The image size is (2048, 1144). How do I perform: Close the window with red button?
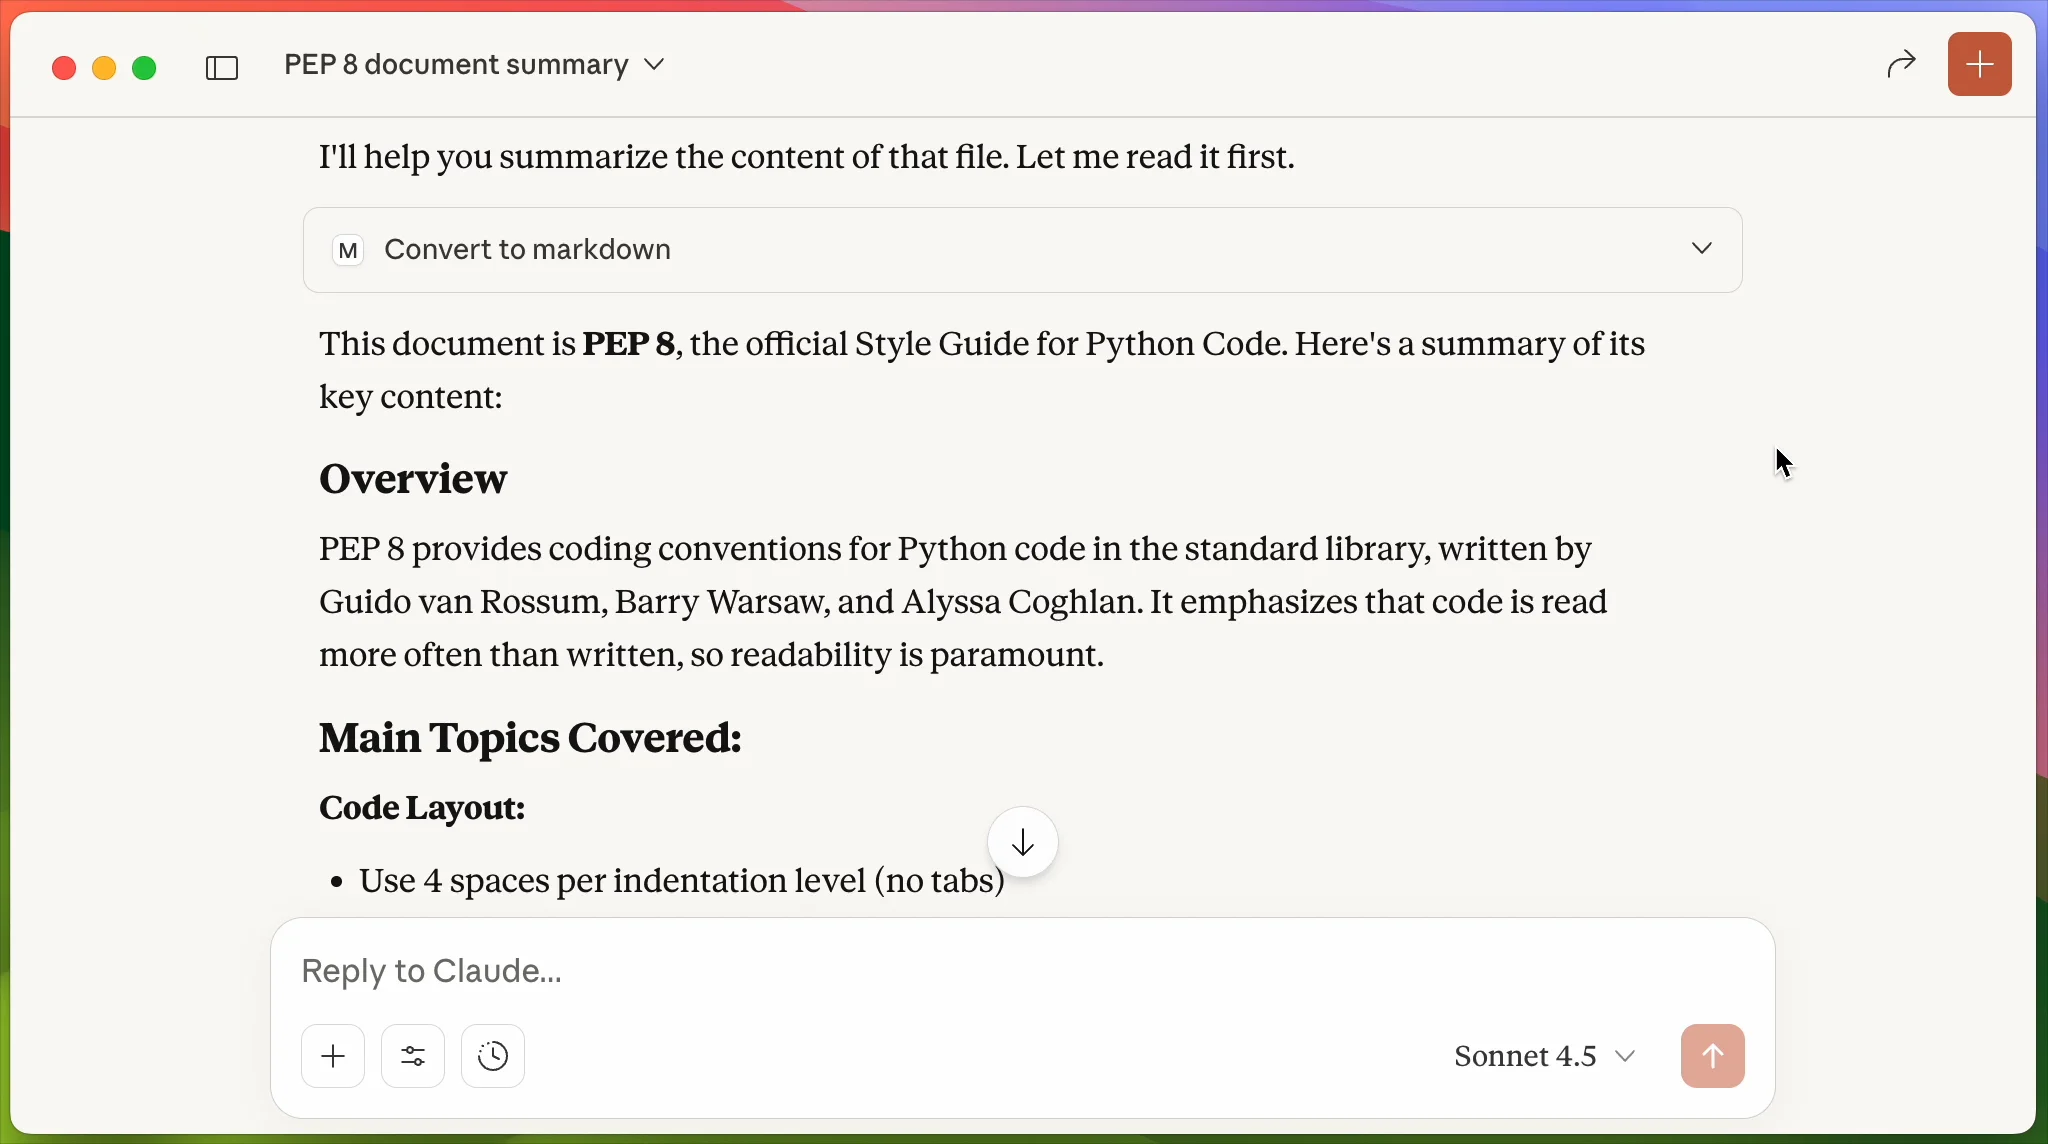64,68
